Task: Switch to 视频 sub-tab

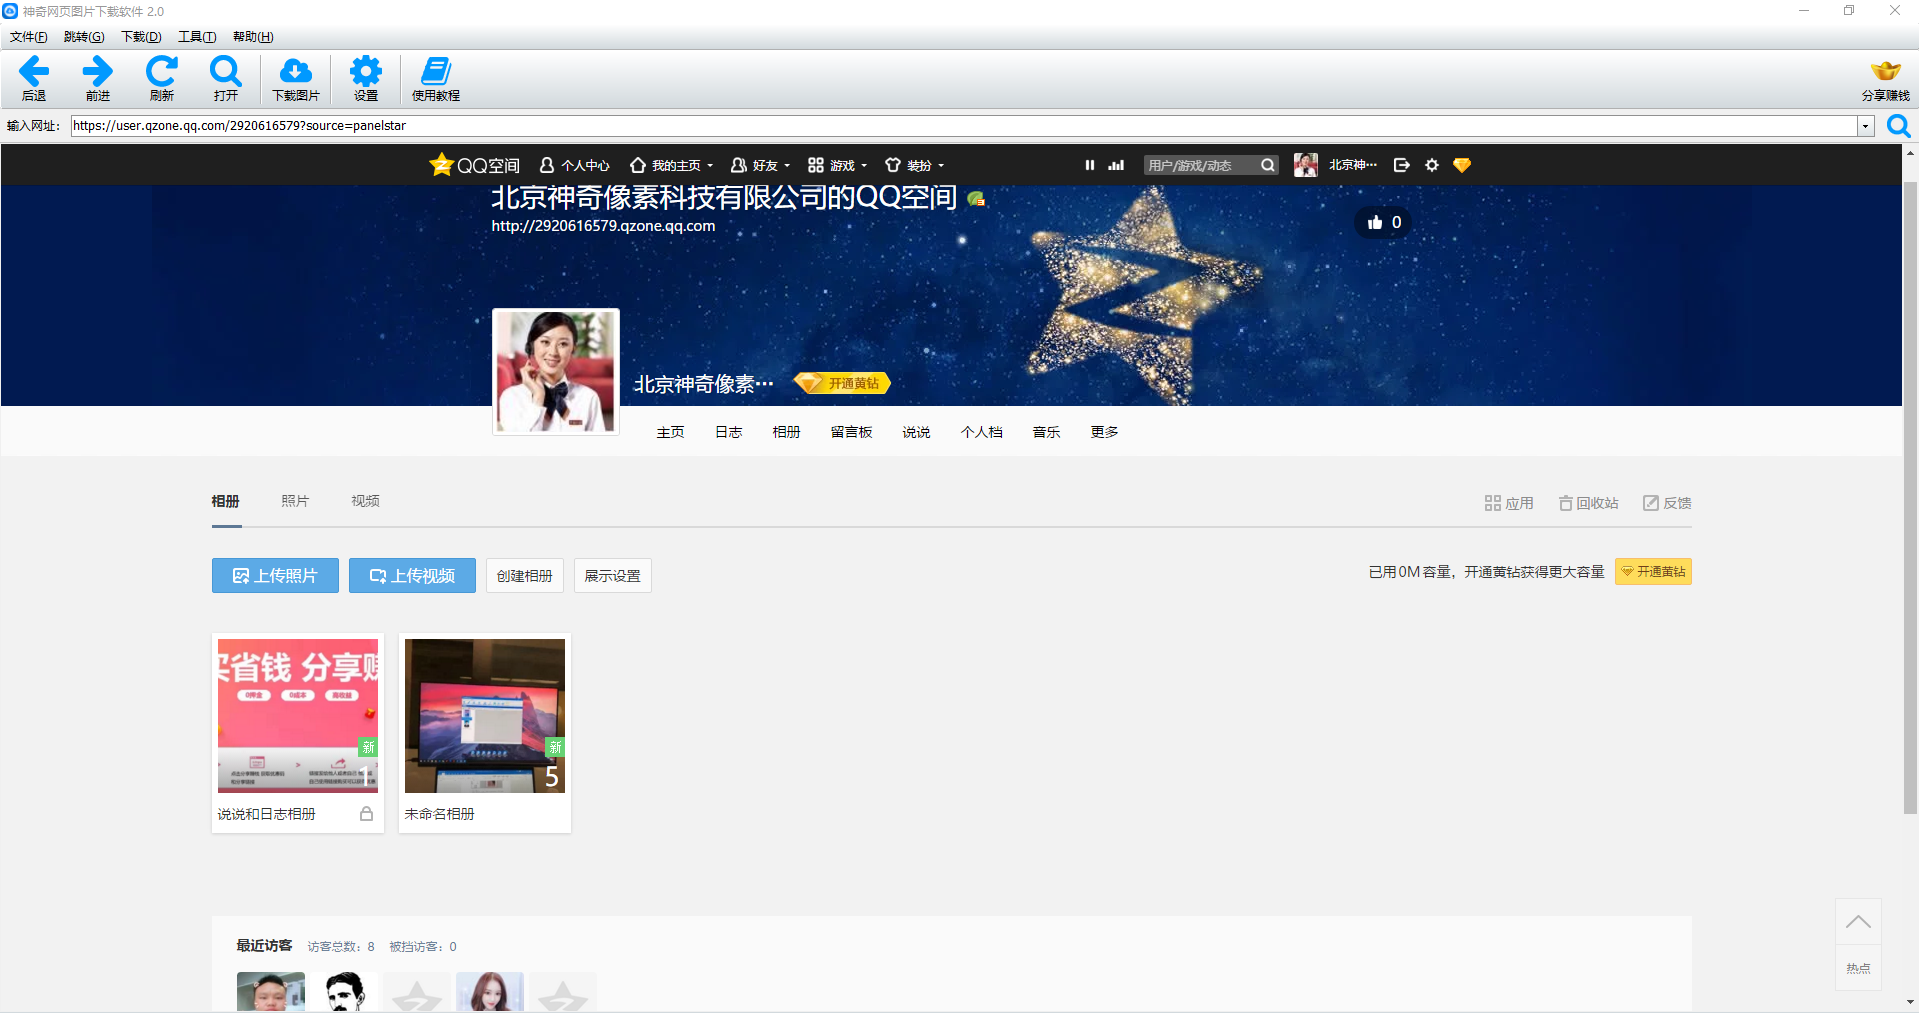Action: (365, 501)
